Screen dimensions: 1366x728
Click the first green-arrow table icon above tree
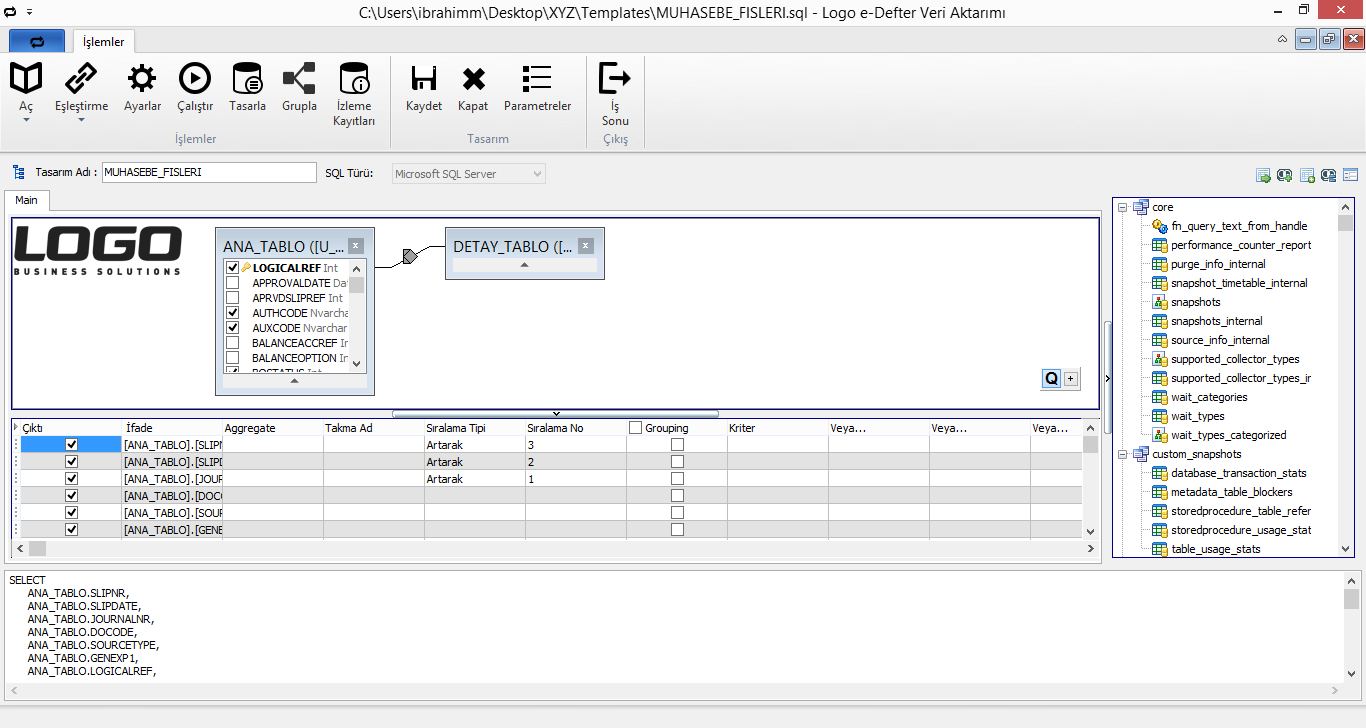(x=1264, y=175)
